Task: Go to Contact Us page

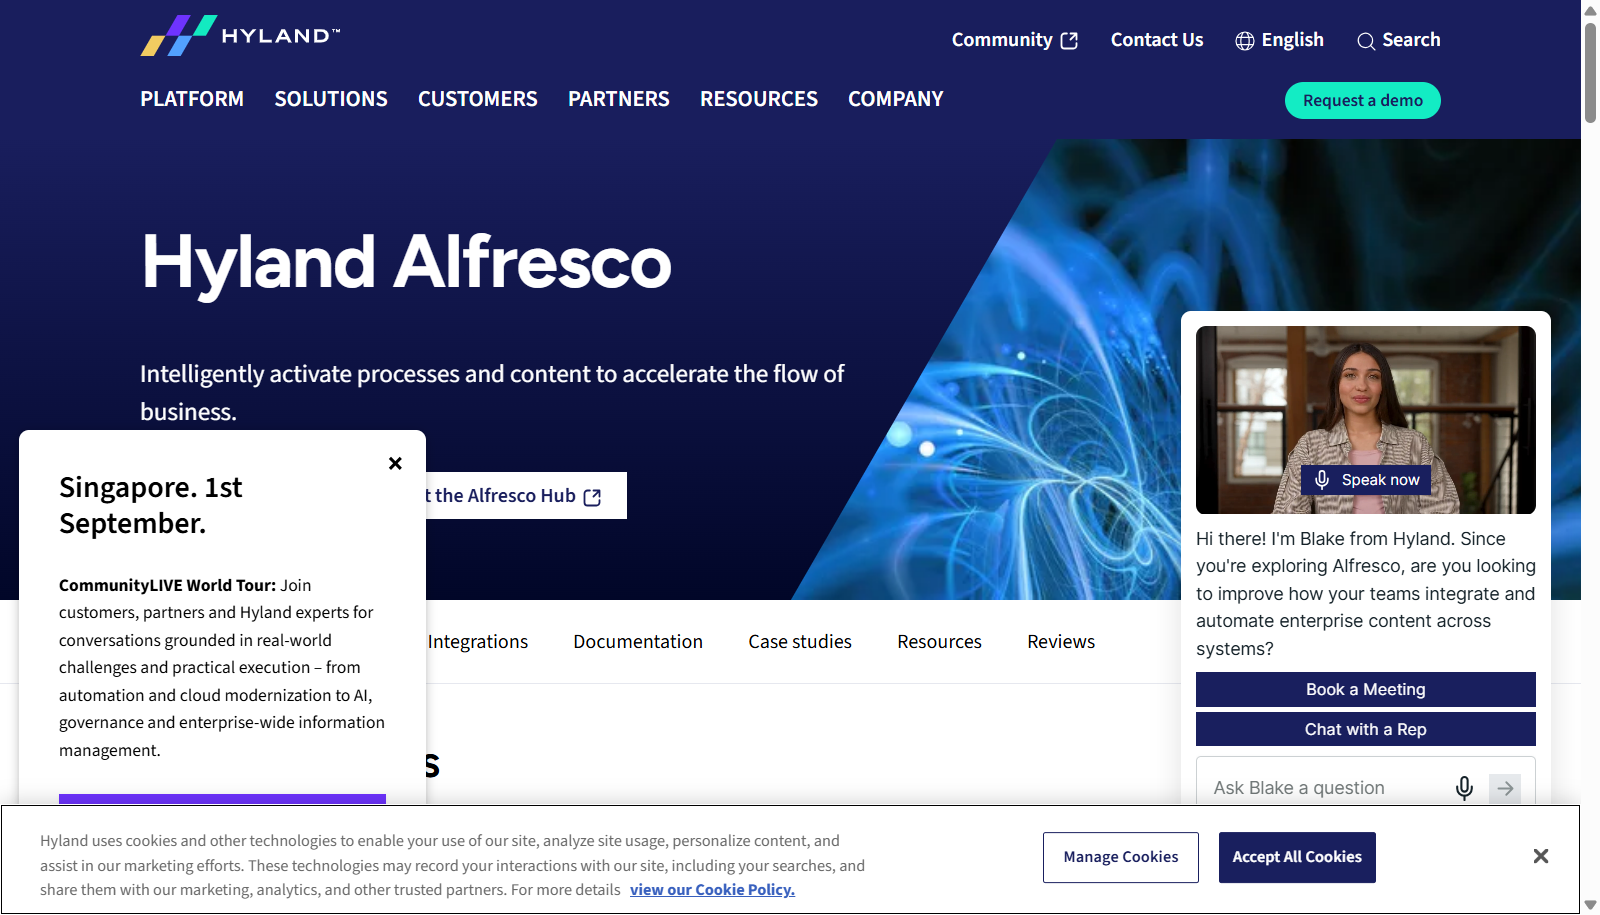Action: coord(1157,40)
